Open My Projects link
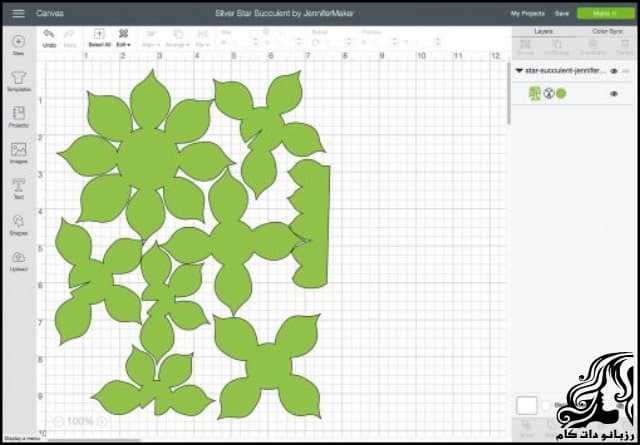640x445 pixels. pyautogui.click(x=527, y=13)
